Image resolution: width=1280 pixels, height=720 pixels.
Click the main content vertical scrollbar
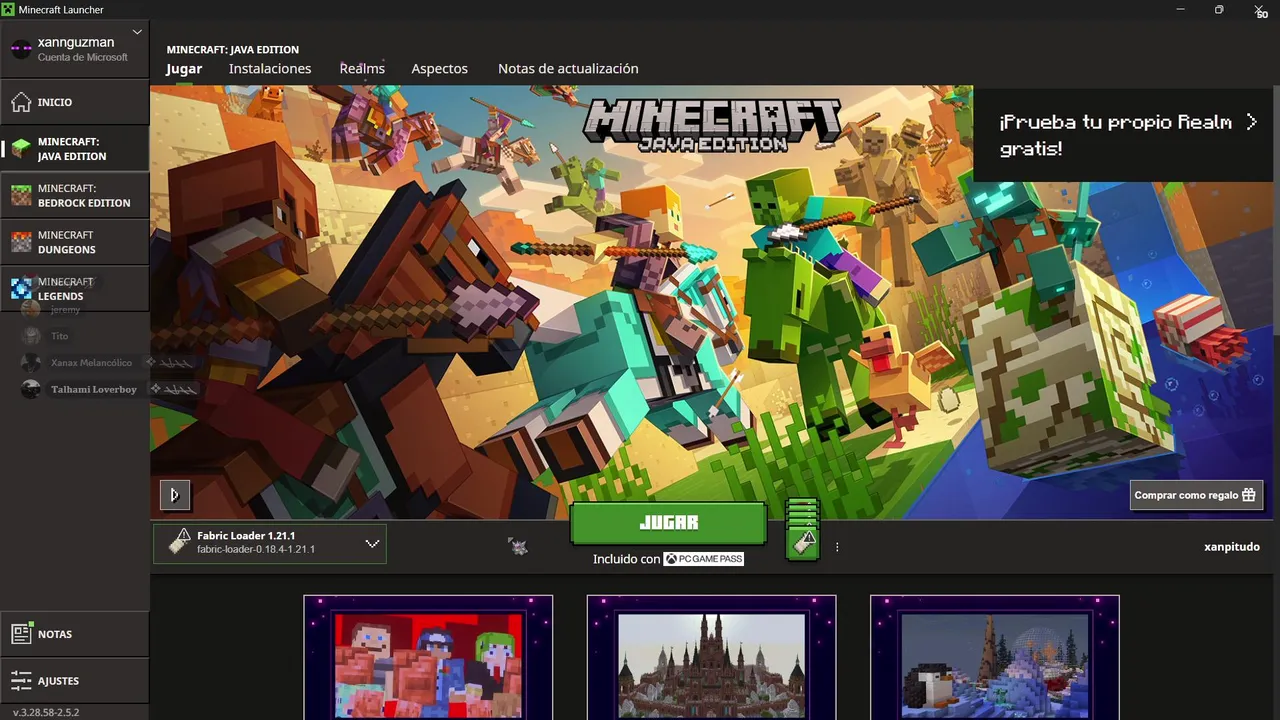pos(1275,210)
